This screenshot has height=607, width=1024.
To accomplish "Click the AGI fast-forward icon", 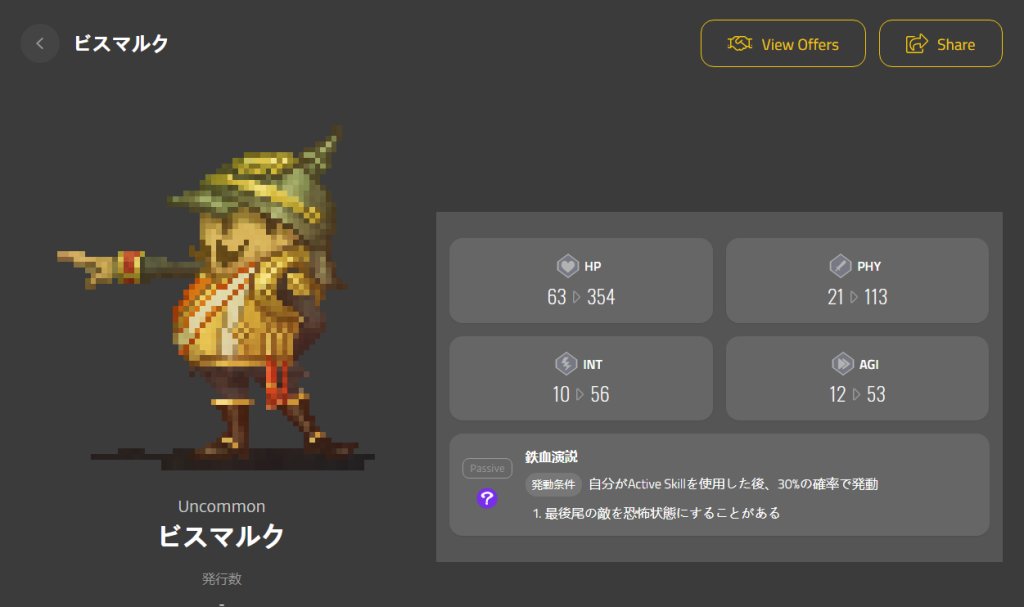I will pyautogui.click(x=842, y=364).
